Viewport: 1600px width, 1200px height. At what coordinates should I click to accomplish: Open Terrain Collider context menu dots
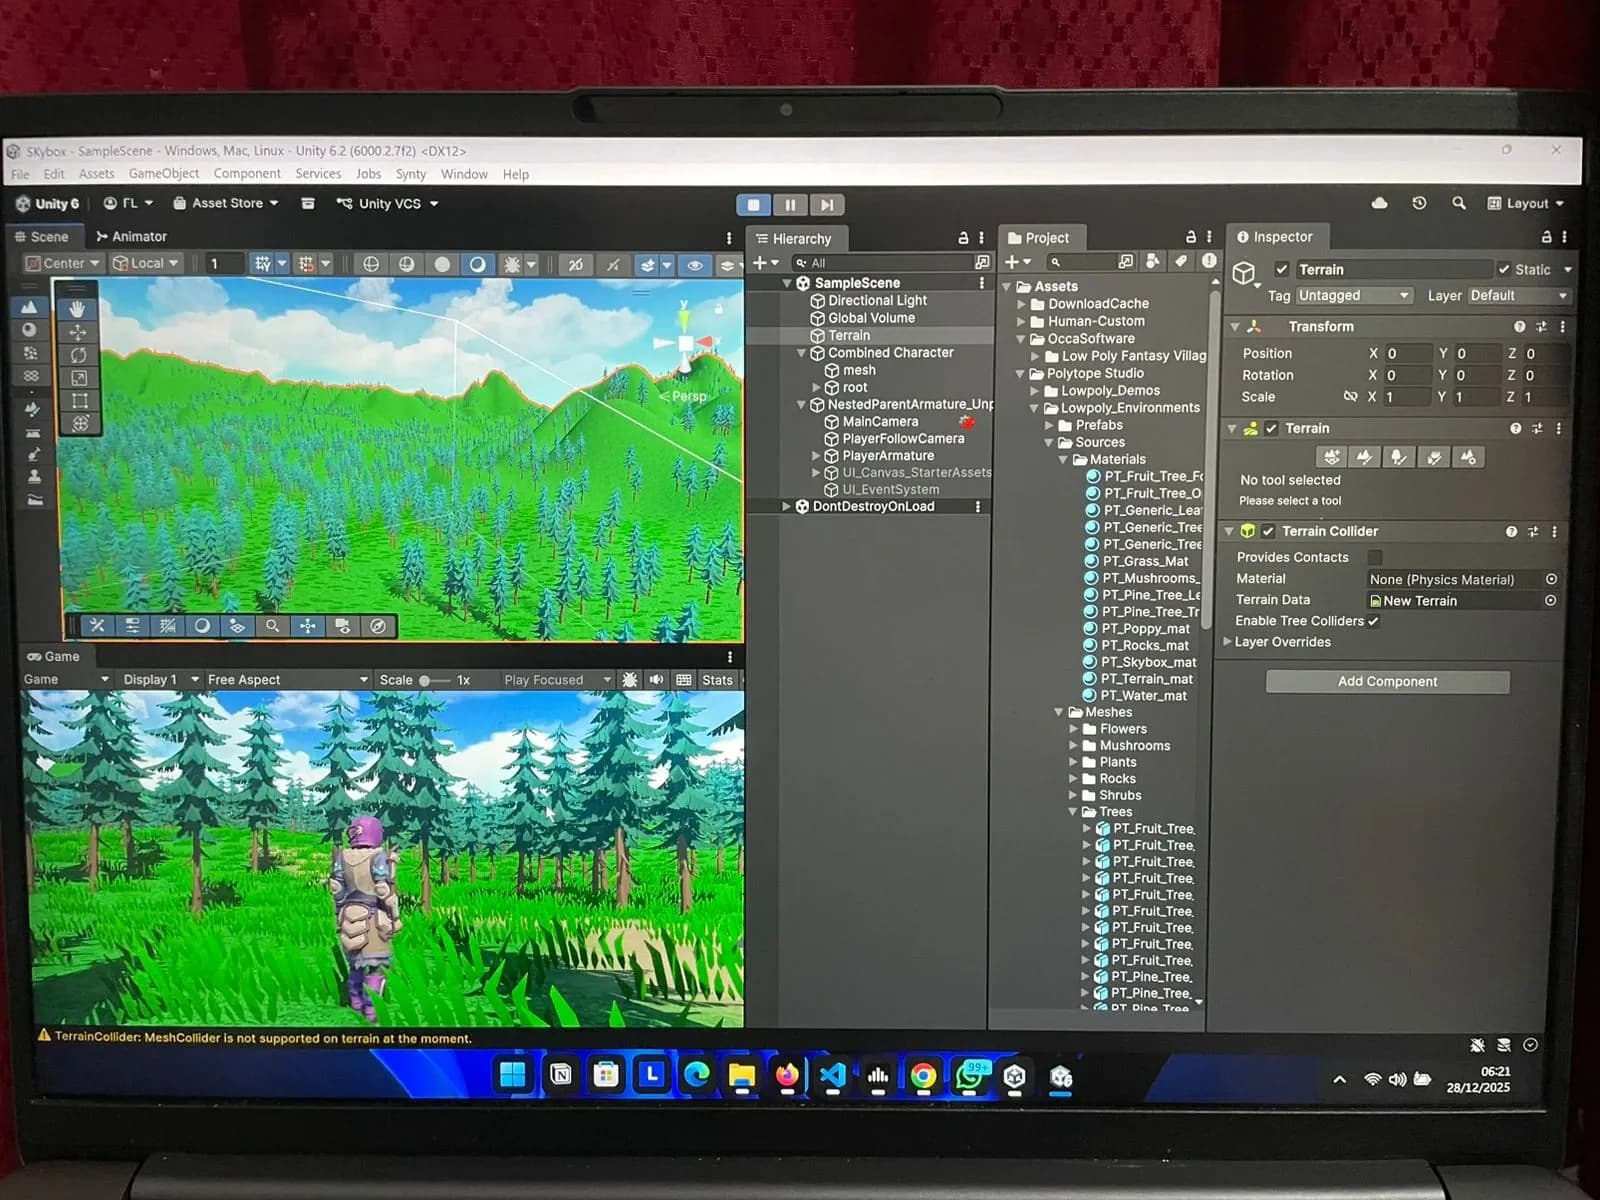pyautogui.click(x=1554, y=531)
